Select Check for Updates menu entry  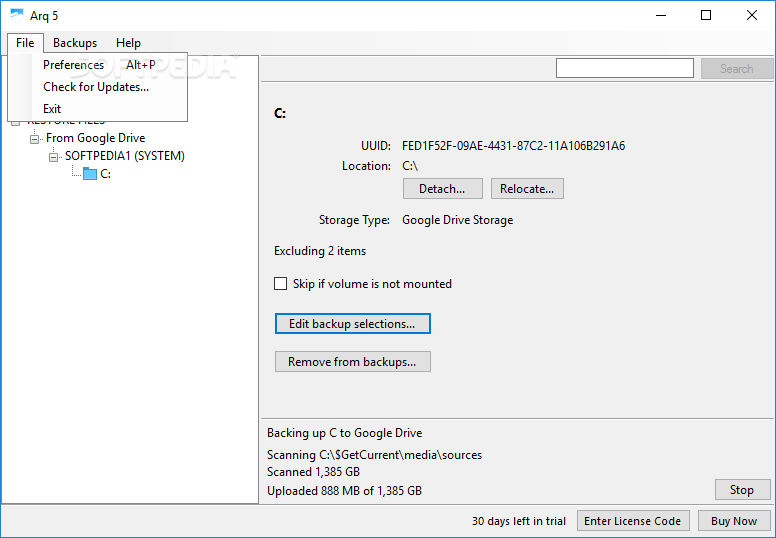click(98, 87)
